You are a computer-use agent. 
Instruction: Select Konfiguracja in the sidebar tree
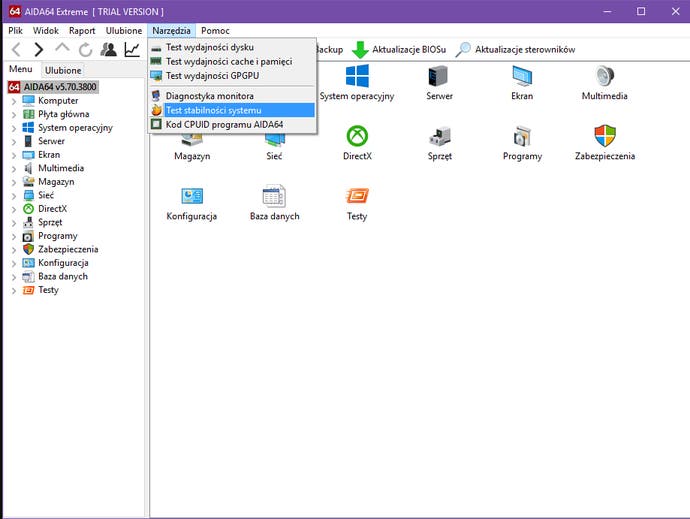click(63, 263)
